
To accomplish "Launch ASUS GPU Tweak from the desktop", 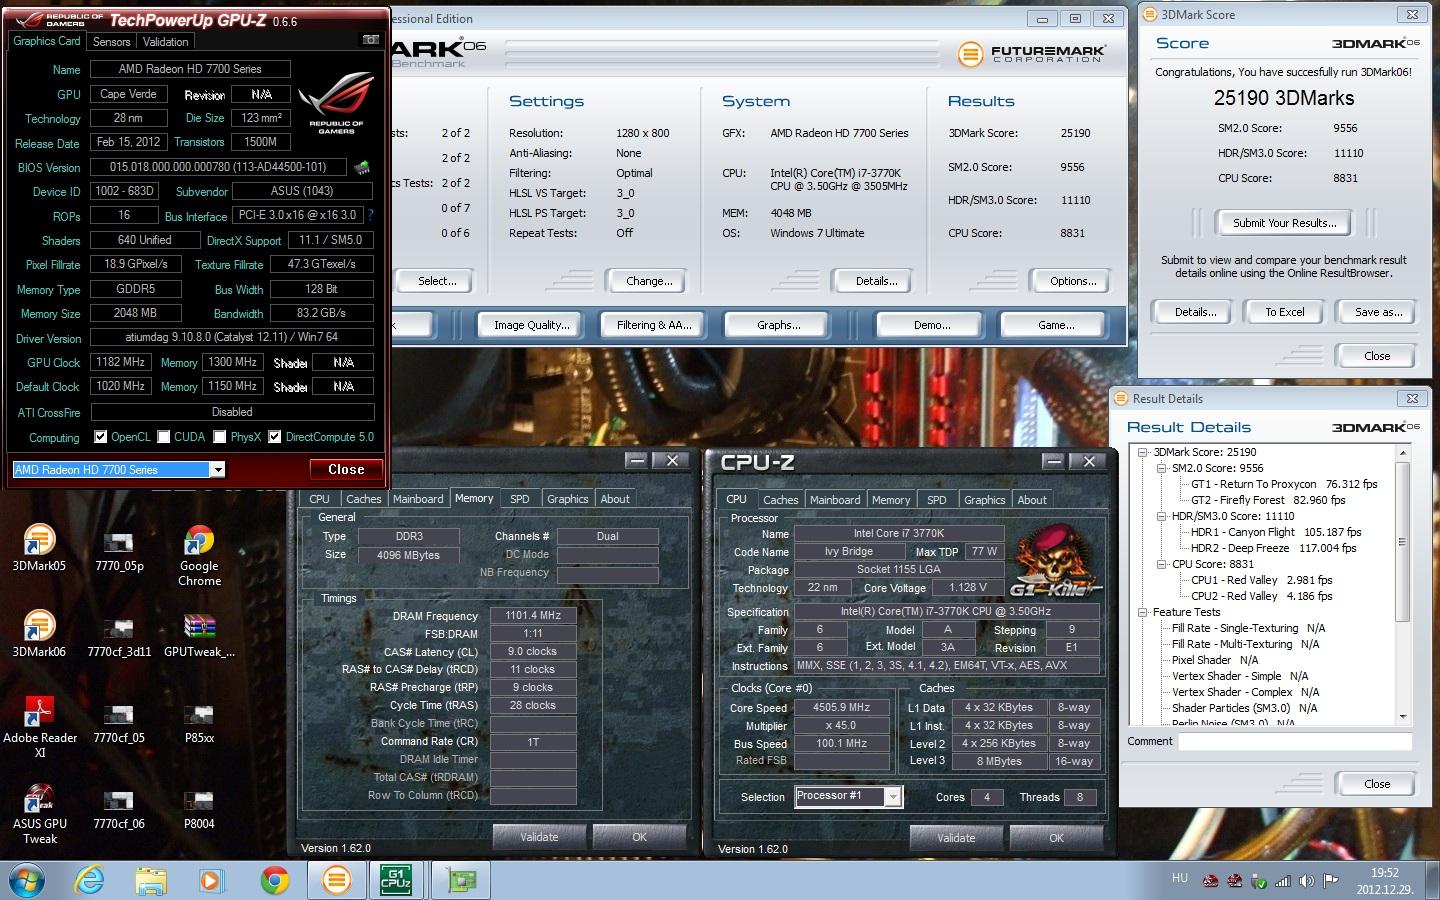I will (39, 812).
